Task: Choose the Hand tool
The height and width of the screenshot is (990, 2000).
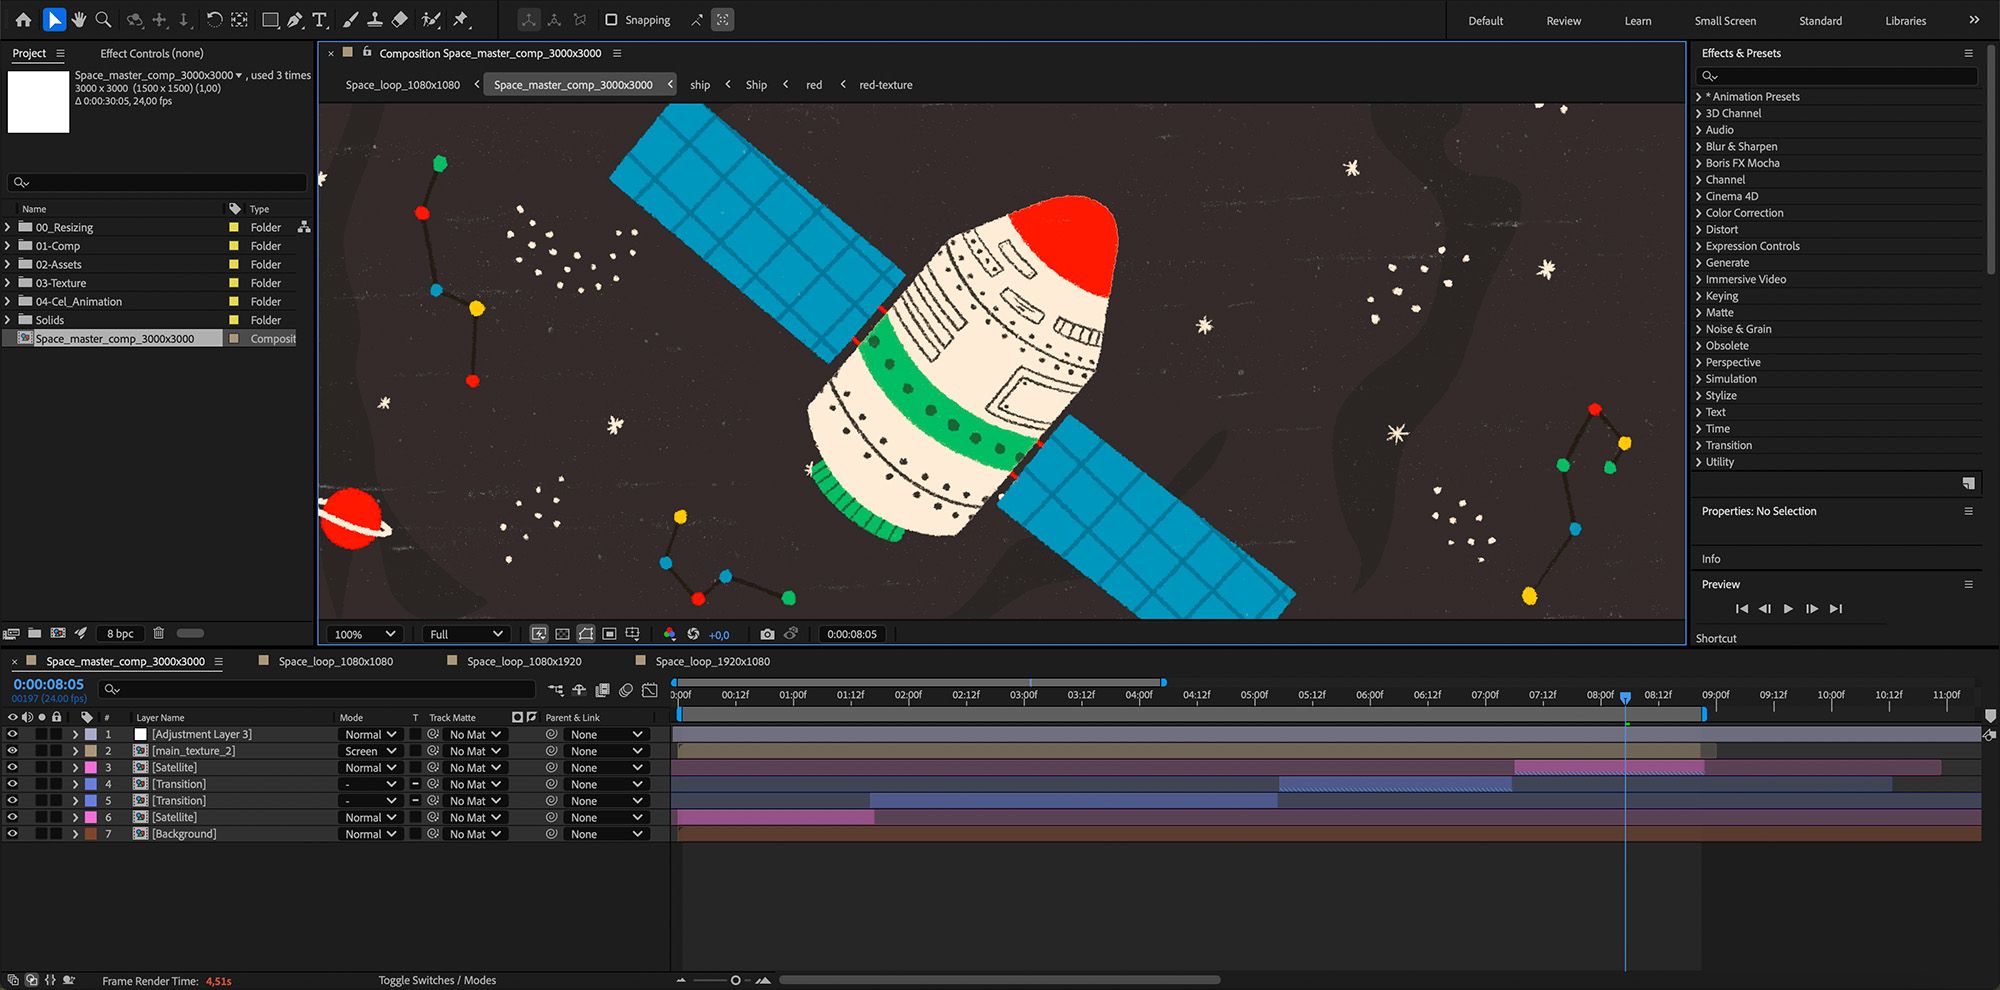Action: point(79,20)
